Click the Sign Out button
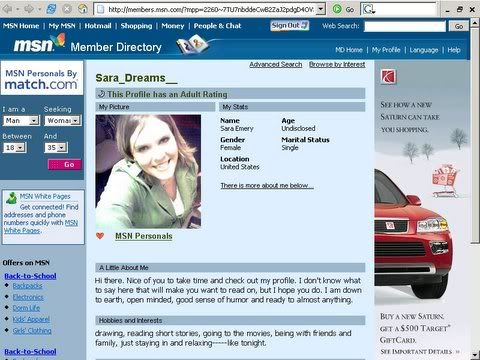480x360 pixels. (x=290, y=26)
